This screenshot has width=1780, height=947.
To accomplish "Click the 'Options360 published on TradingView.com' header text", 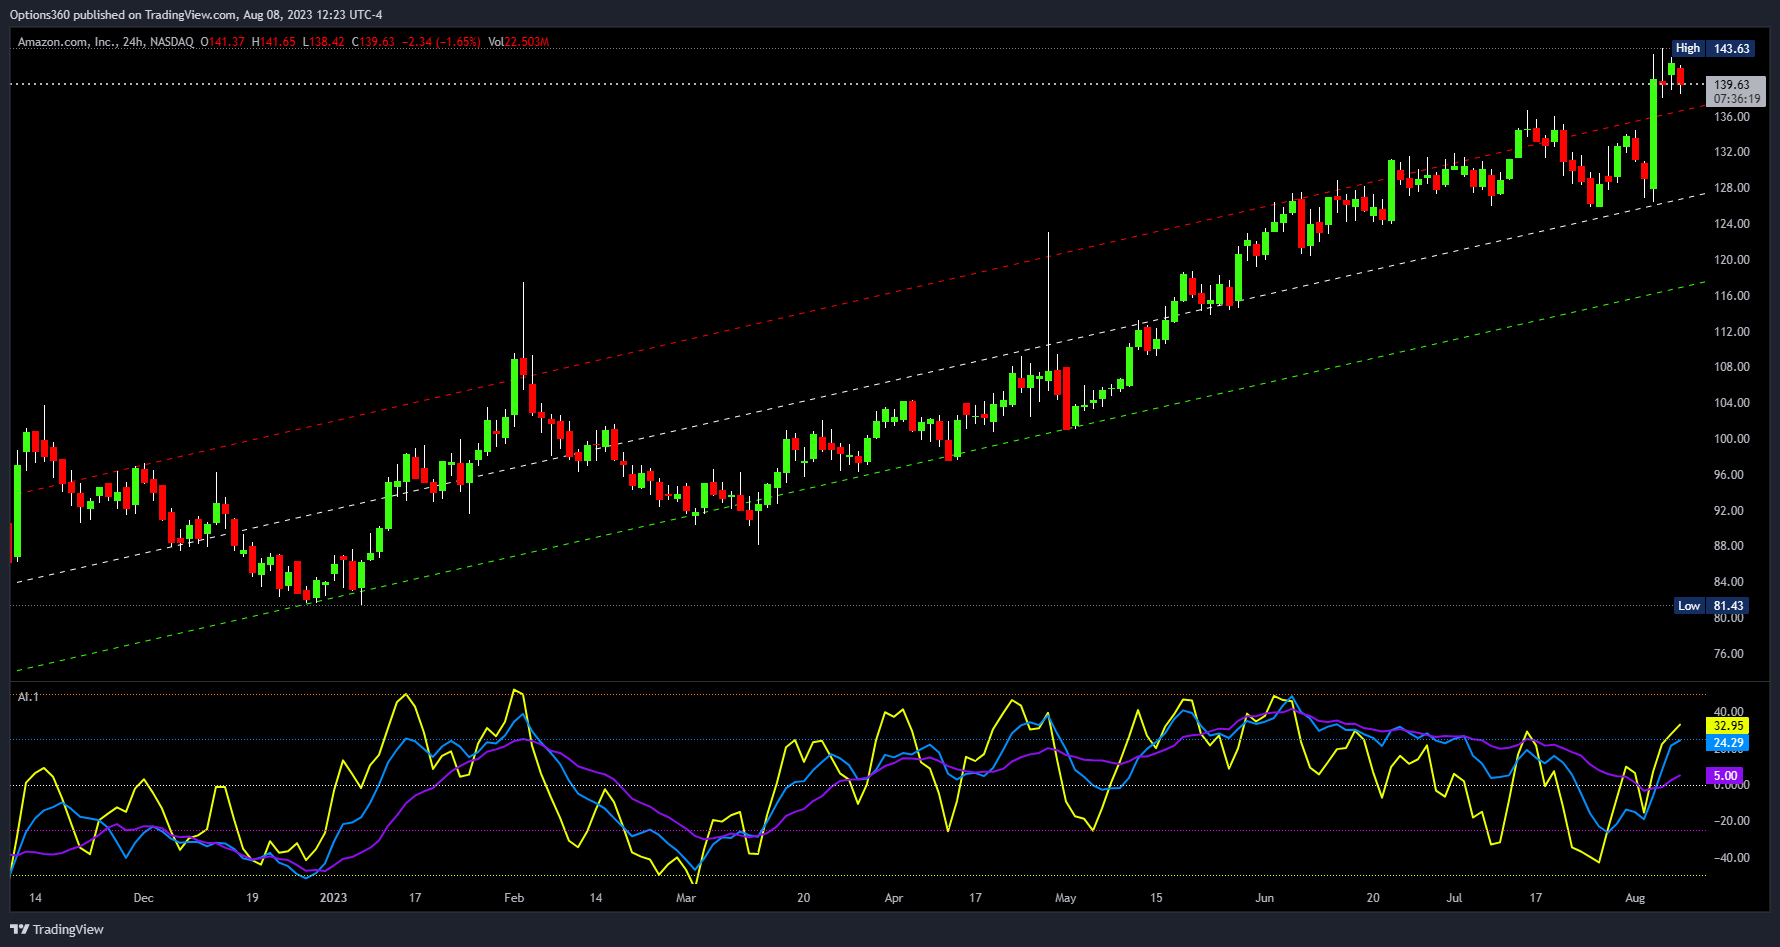I will point(125,15).
